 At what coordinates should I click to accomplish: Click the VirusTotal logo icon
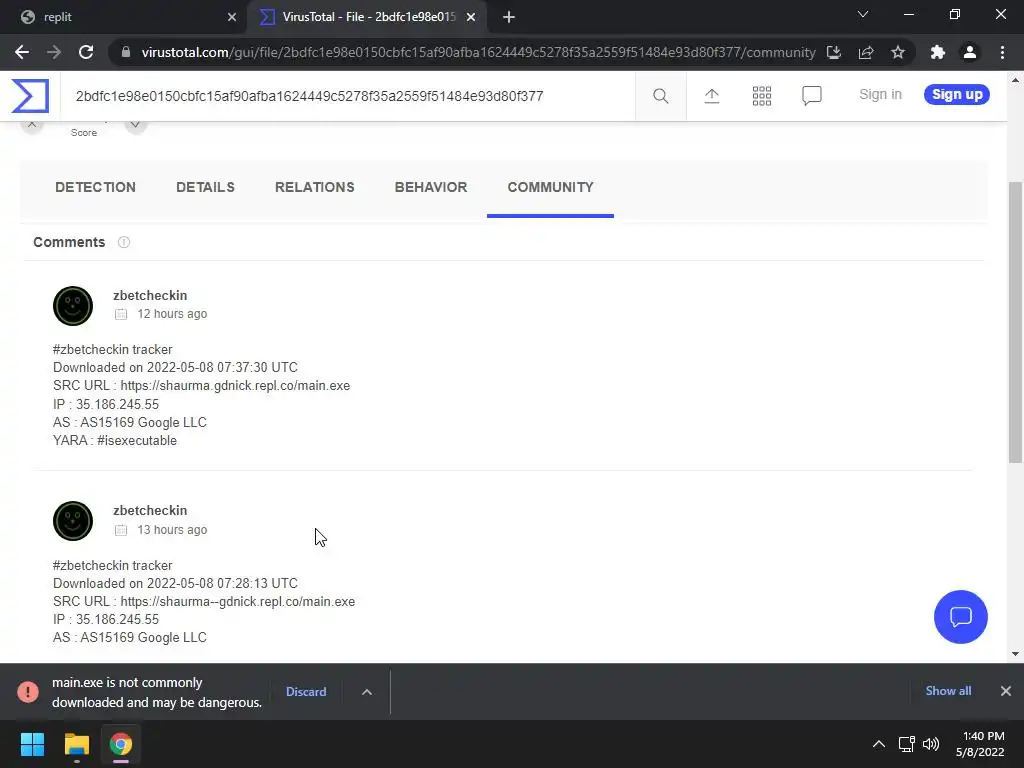pyautogui.click(x=30, y=96)
